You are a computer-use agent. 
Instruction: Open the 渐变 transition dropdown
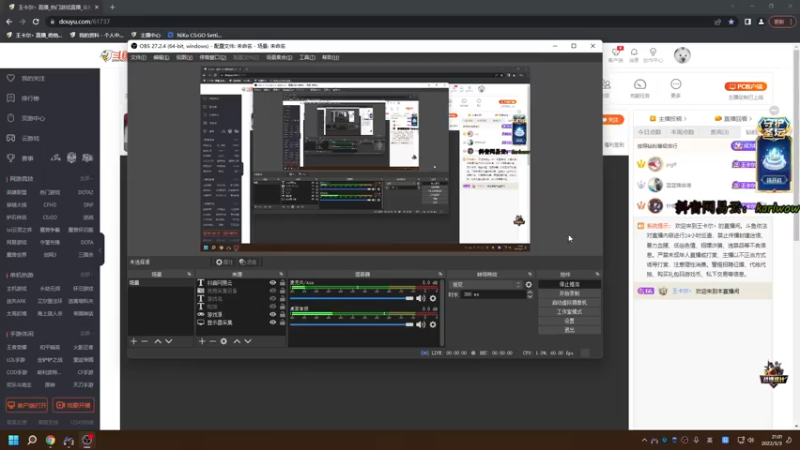pos(485,285)
